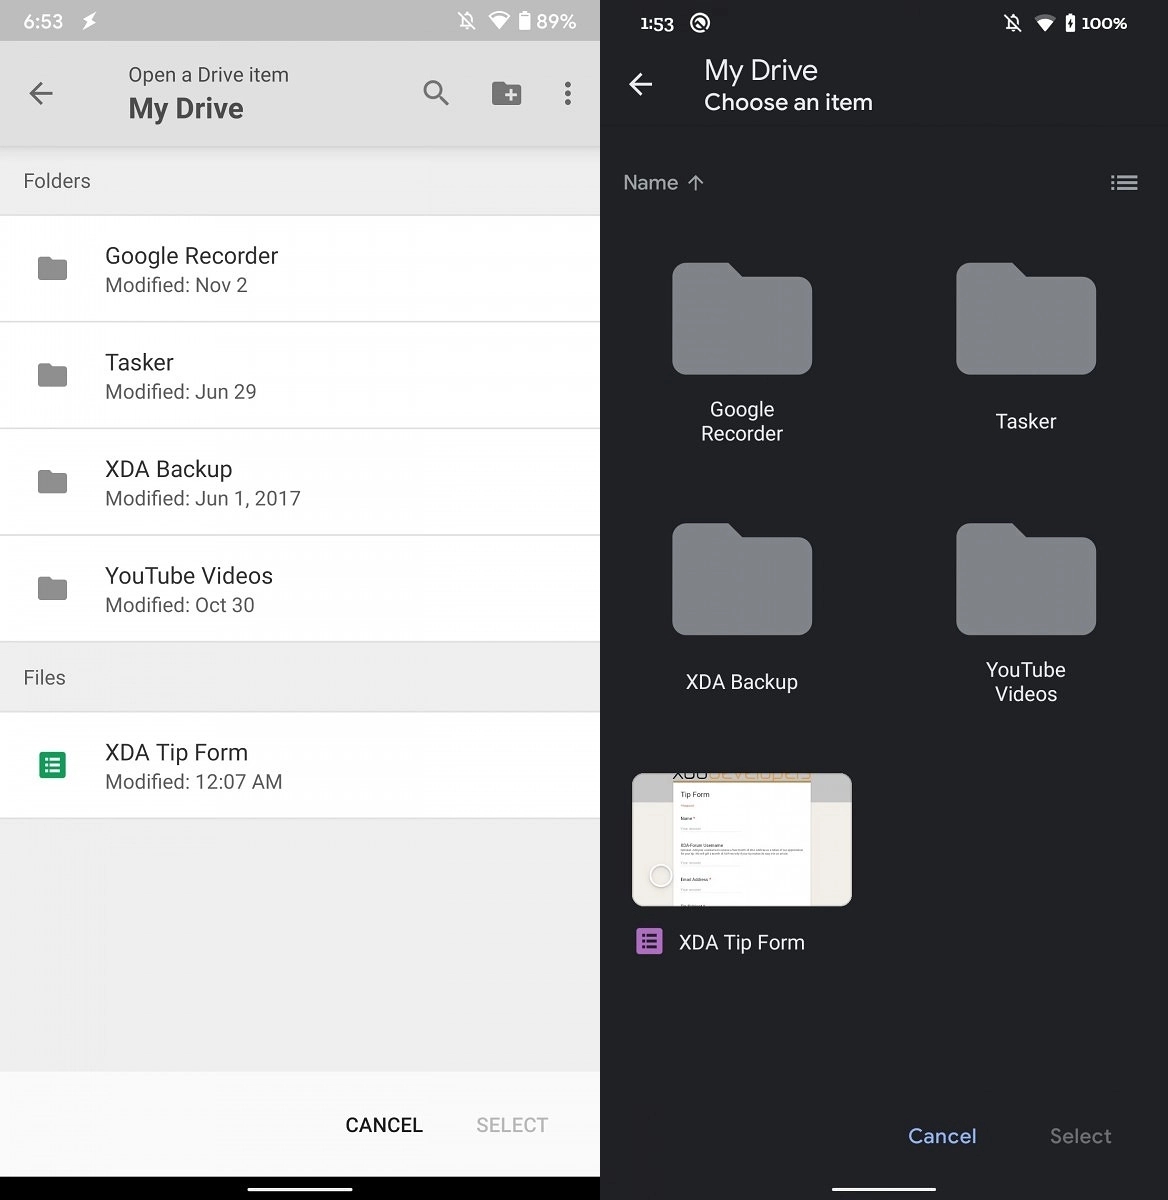The image size is (1168, 1200).
Task: Open the large YouTube Videos folder in the grid
Action: coord(1026,579)
